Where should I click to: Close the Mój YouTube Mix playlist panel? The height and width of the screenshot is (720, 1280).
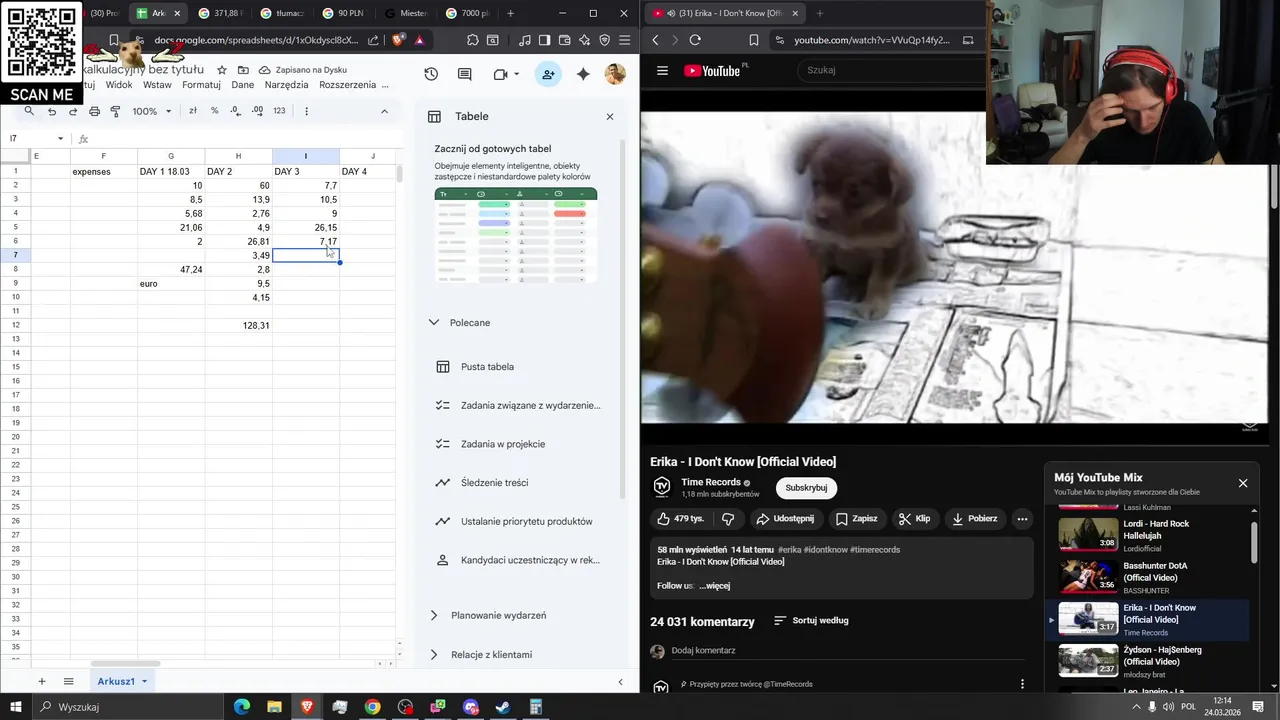click(x=1243, y=483)
